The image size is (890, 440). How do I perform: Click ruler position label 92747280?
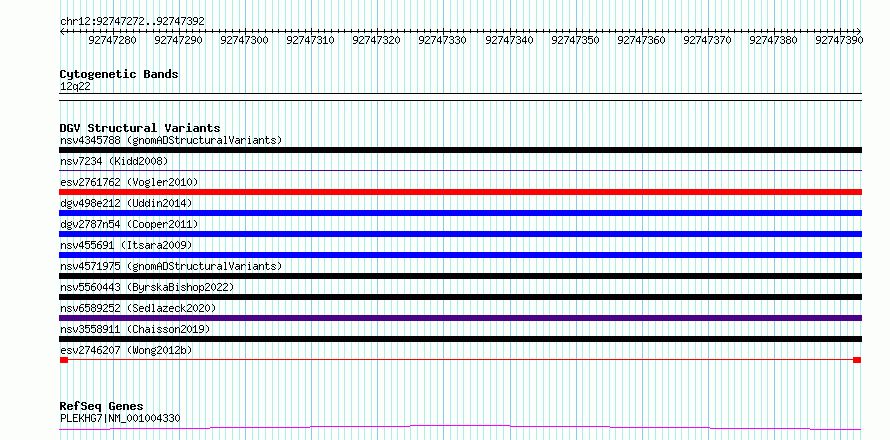point(112,40)
